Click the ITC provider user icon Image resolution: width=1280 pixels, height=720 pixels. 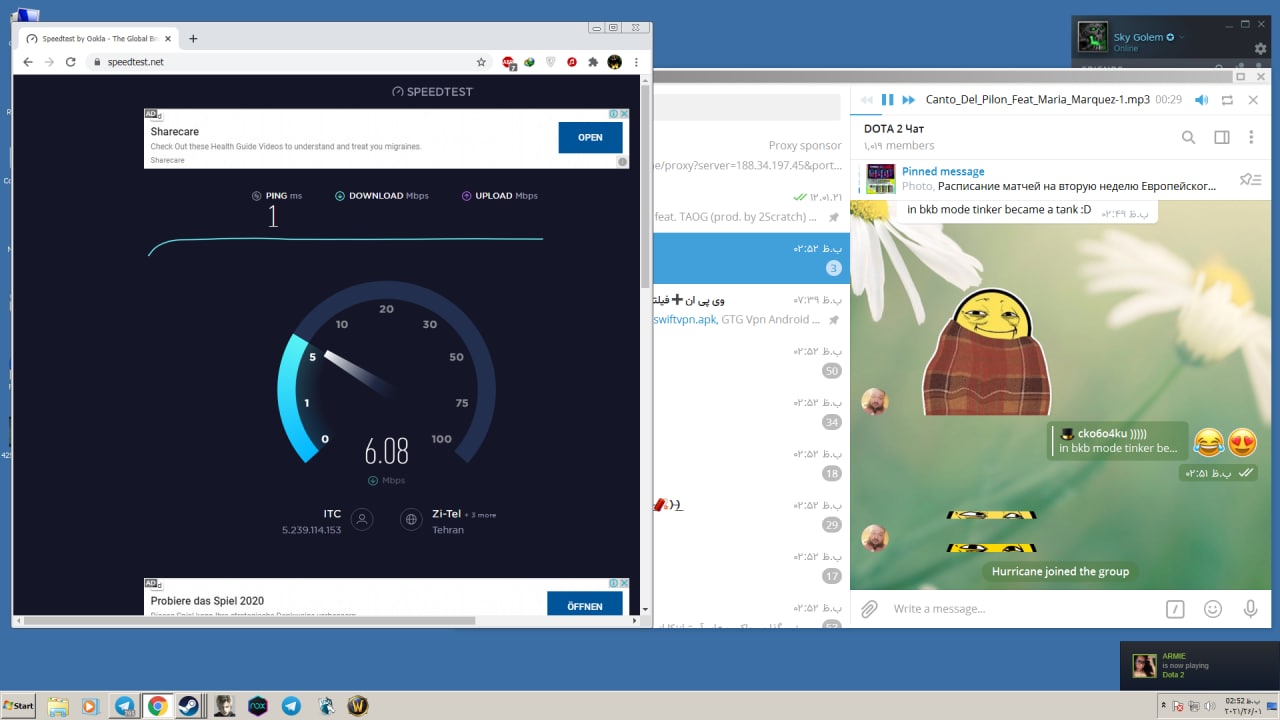pyautogui.click(x=362, y=519)
